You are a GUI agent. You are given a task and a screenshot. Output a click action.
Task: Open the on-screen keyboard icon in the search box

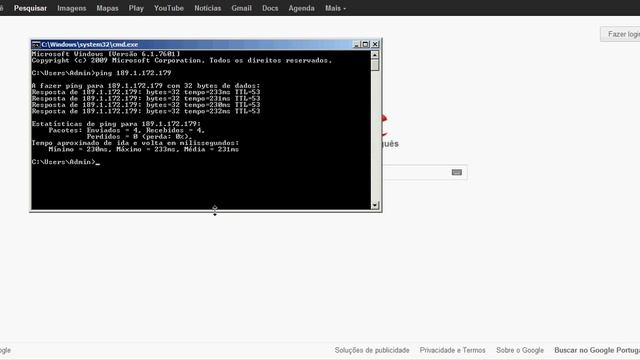(457, 172)
